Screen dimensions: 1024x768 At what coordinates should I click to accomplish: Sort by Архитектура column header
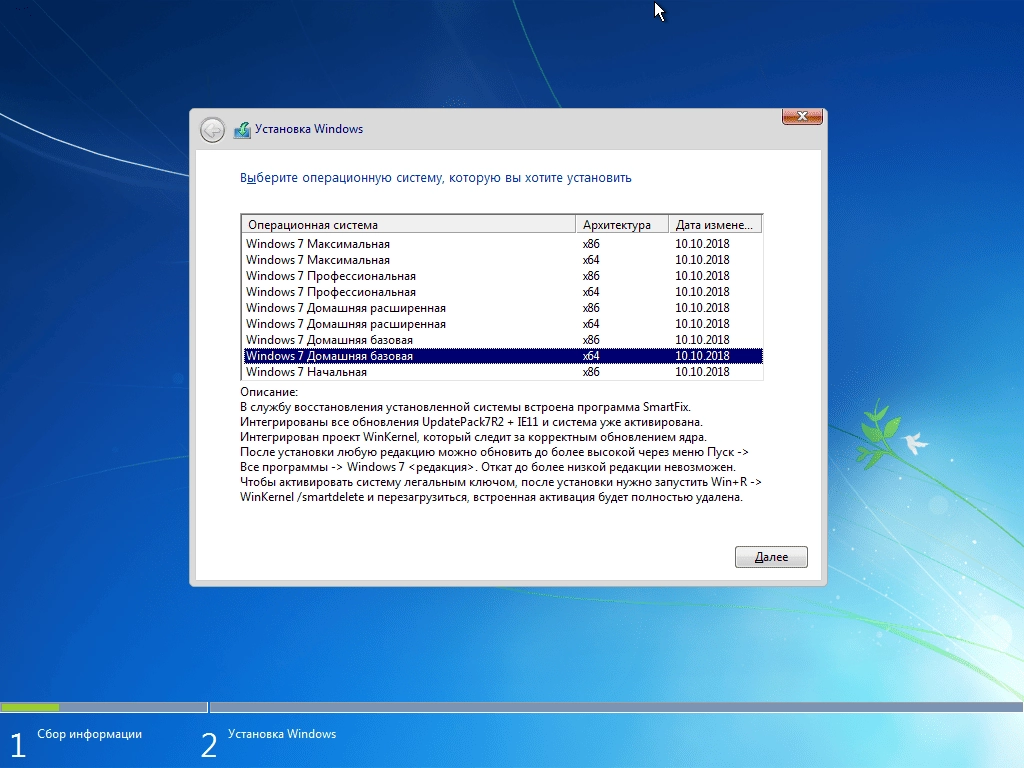(622, 225)
